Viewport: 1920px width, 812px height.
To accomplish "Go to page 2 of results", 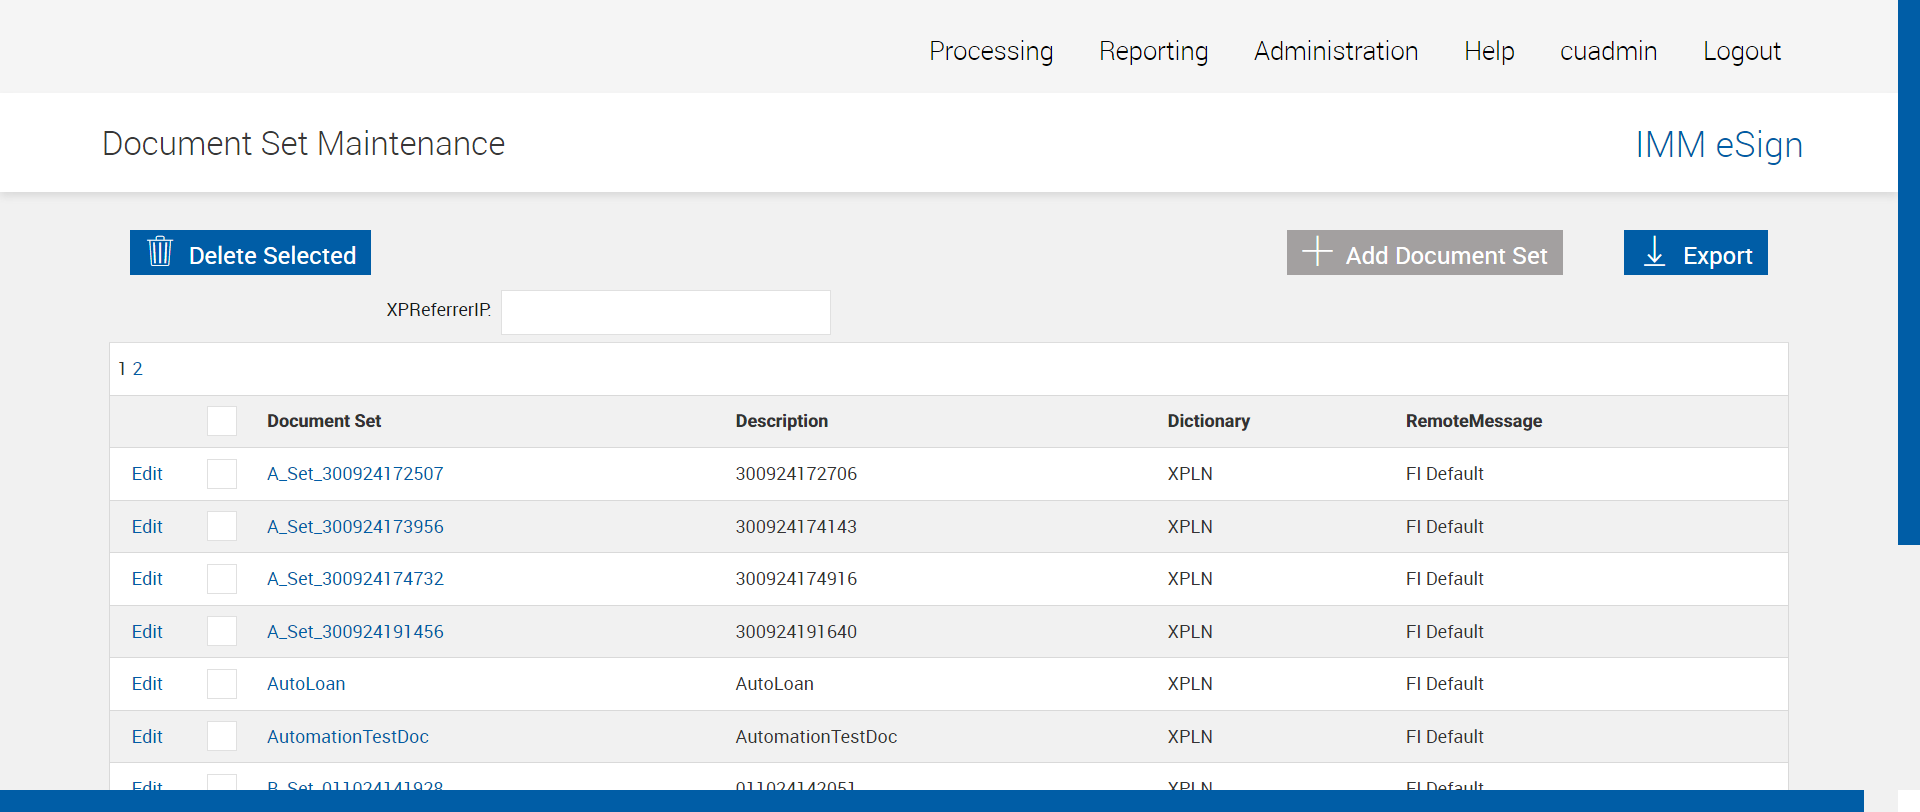I will point(138,369).
